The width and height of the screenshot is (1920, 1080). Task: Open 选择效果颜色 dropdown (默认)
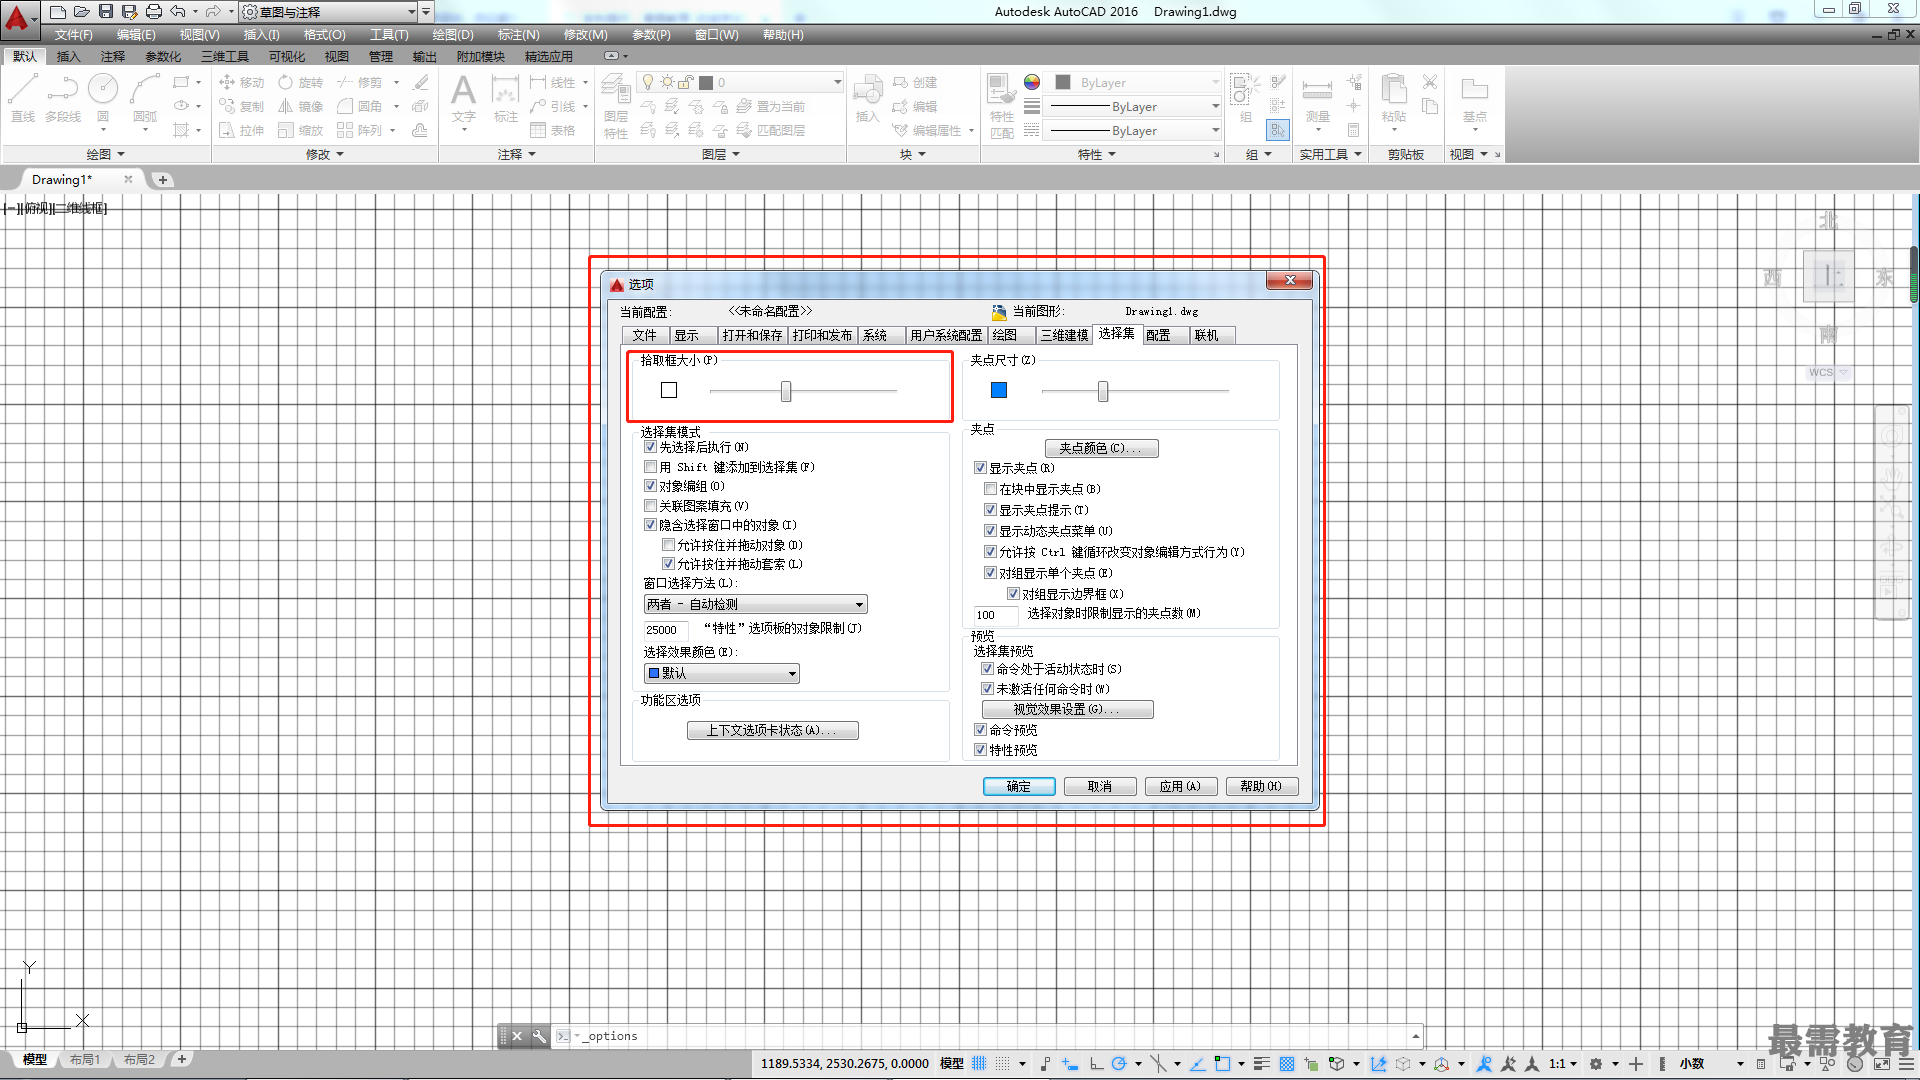pos(721,674)
